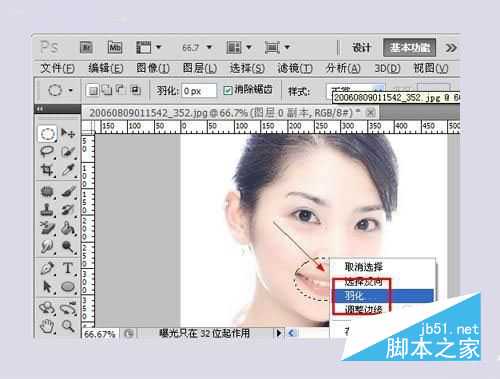The height and width of the screenshot is (379, 500).
Task: Click the 66.67% zoom field in status bar
Action: 100,334
